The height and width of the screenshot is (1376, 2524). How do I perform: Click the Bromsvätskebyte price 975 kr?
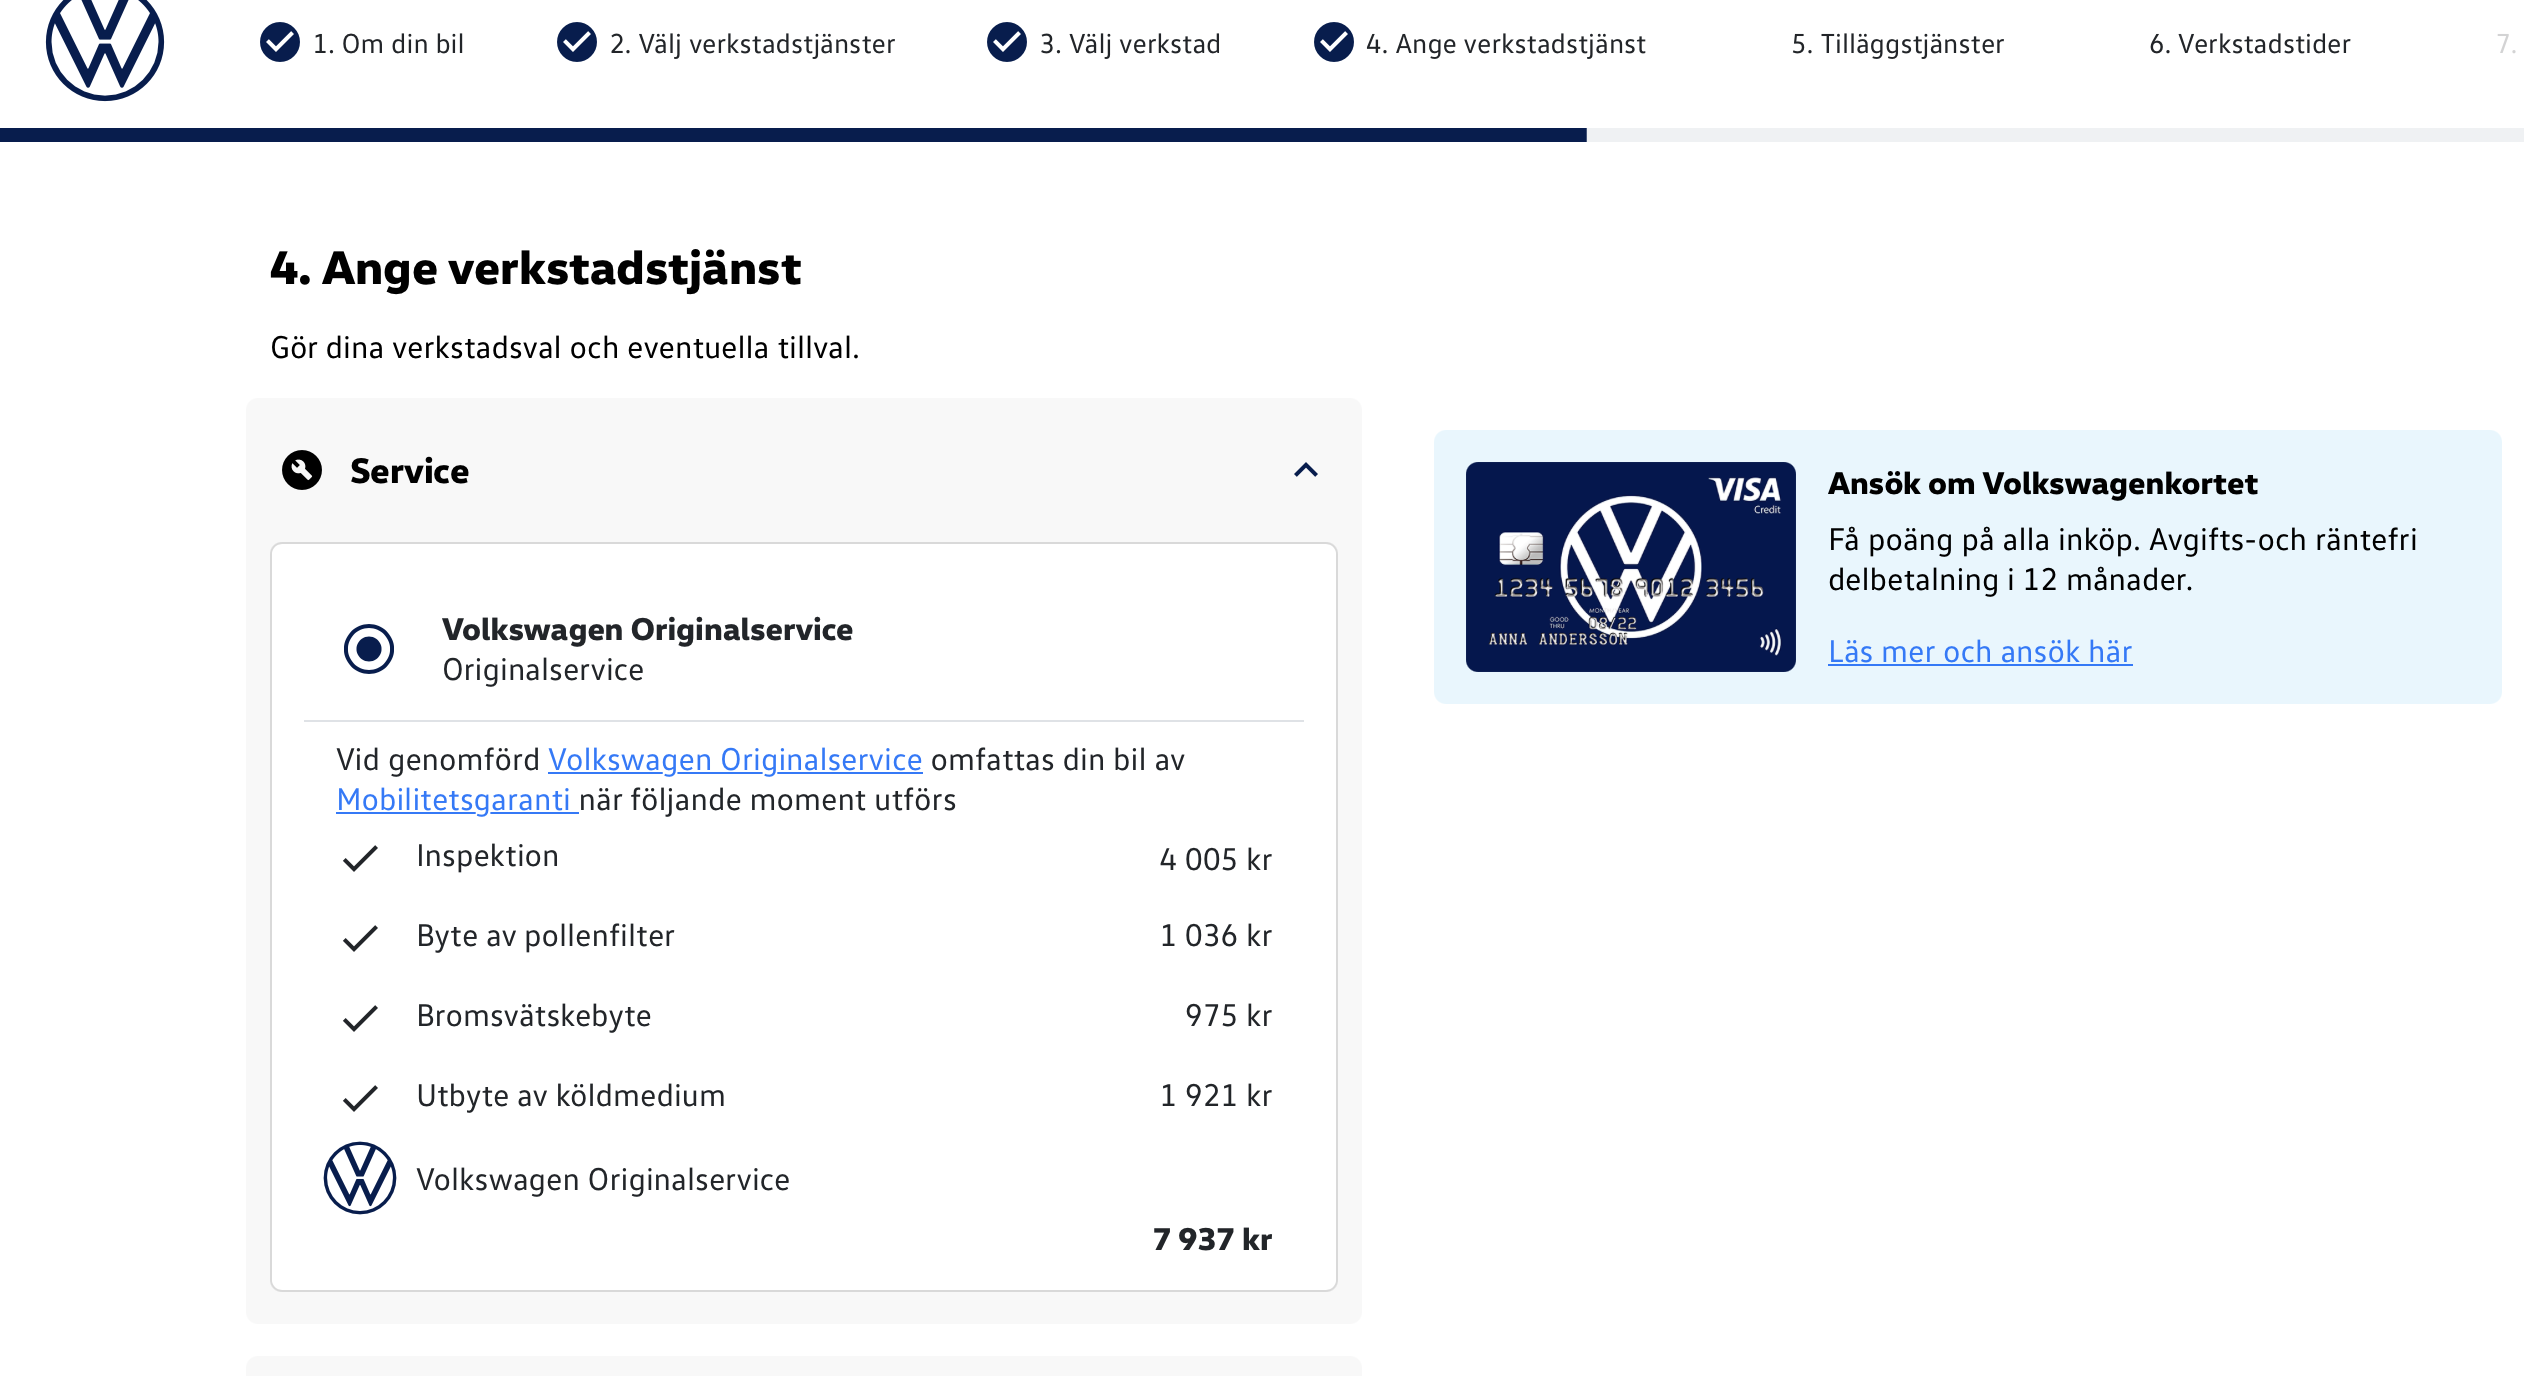1229,1016
